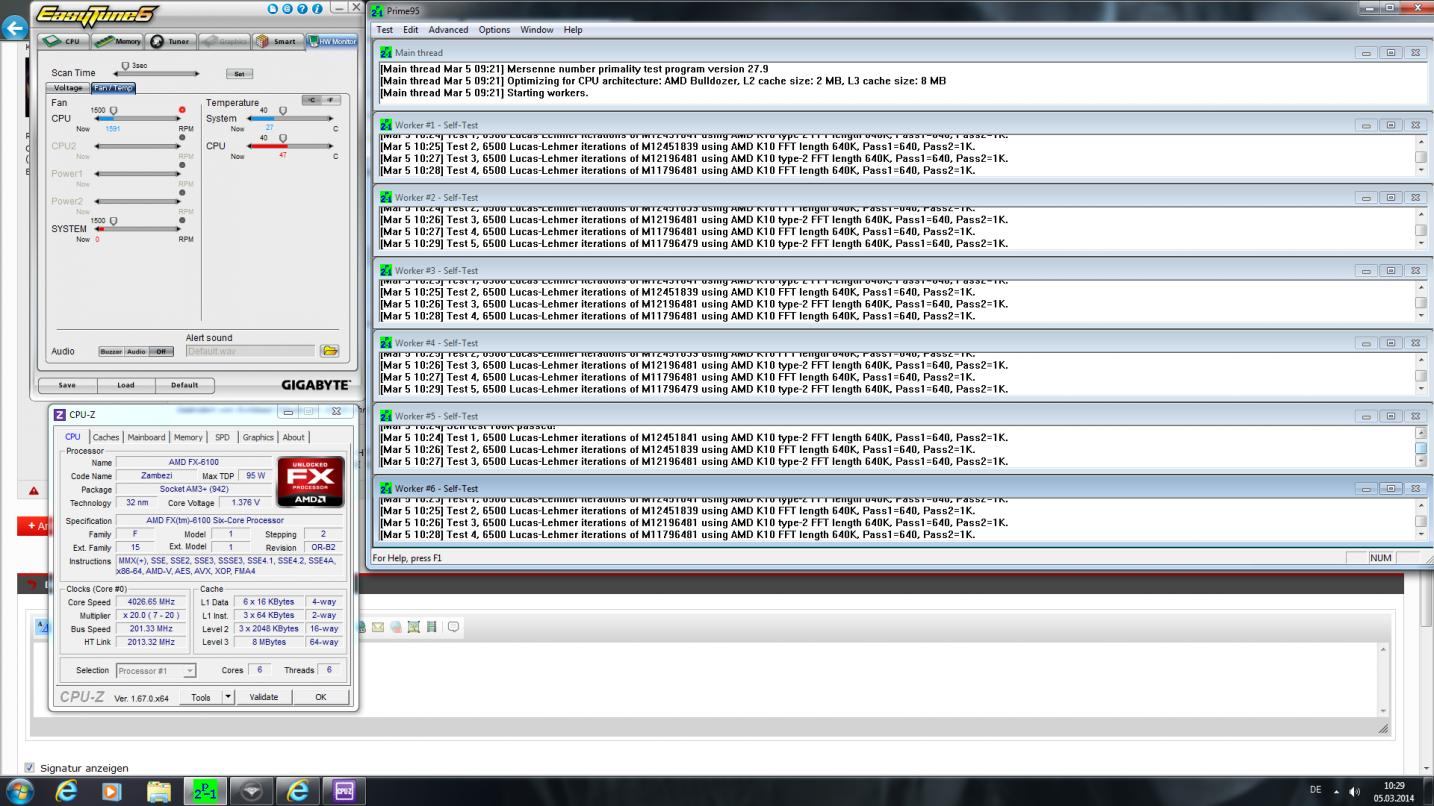1434x806 pixels.
Task: Open the Help menu in Prime95
Action: 573,30
